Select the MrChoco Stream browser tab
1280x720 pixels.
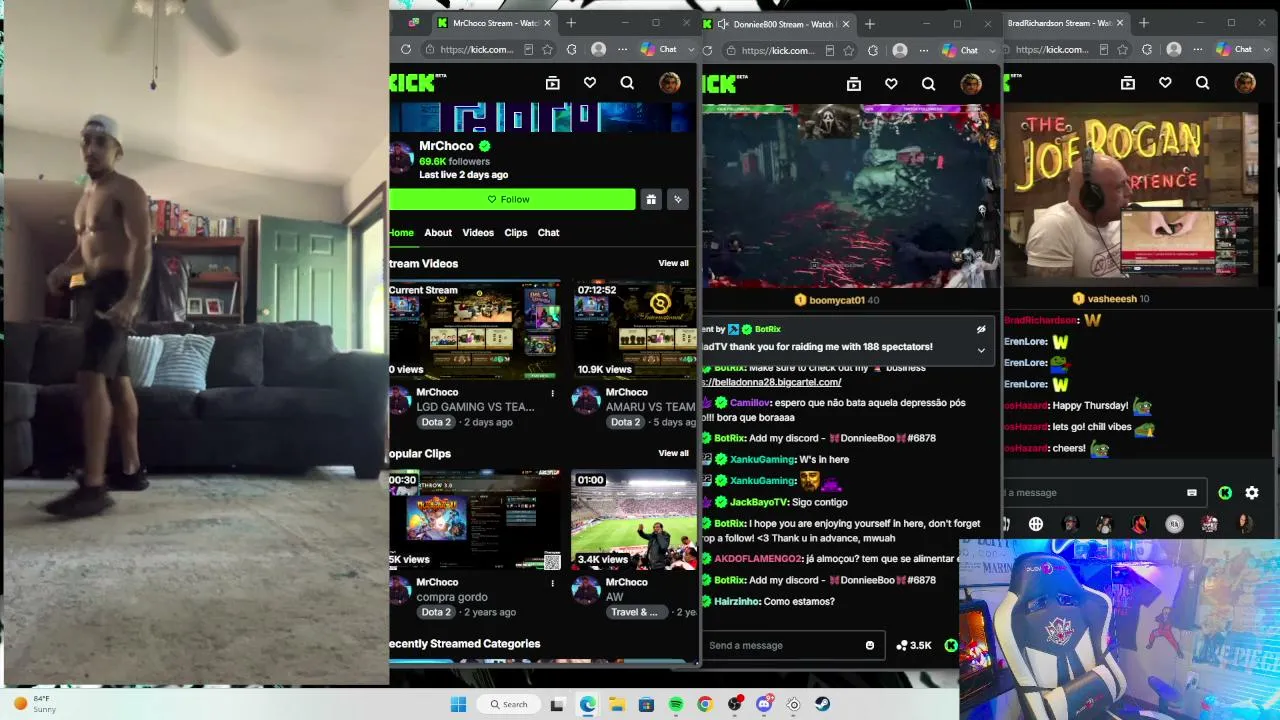pyautogui.click(x=495, y=23)
